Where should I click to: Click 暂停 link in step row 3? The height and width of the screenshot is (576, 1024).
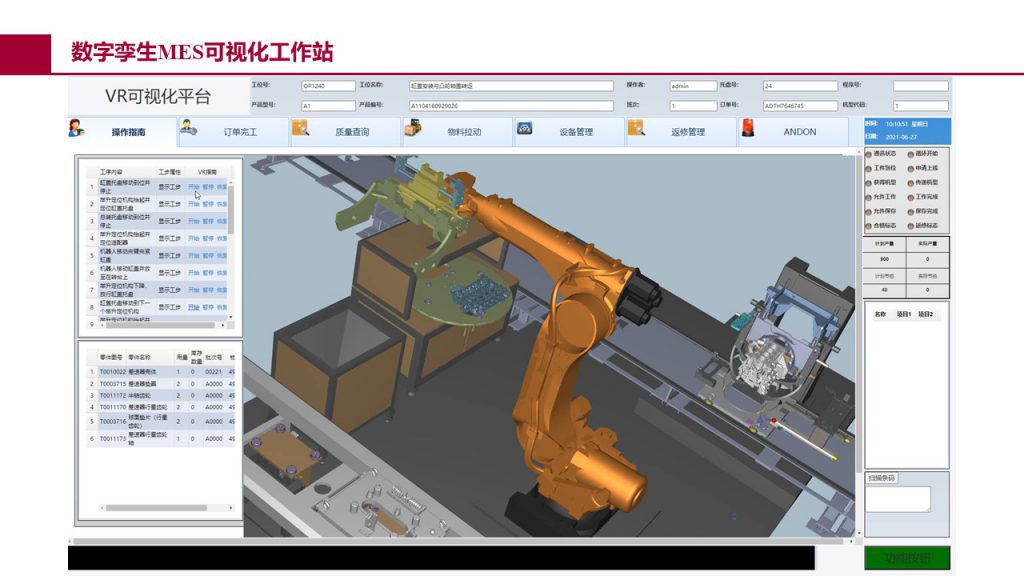[208, 221]
